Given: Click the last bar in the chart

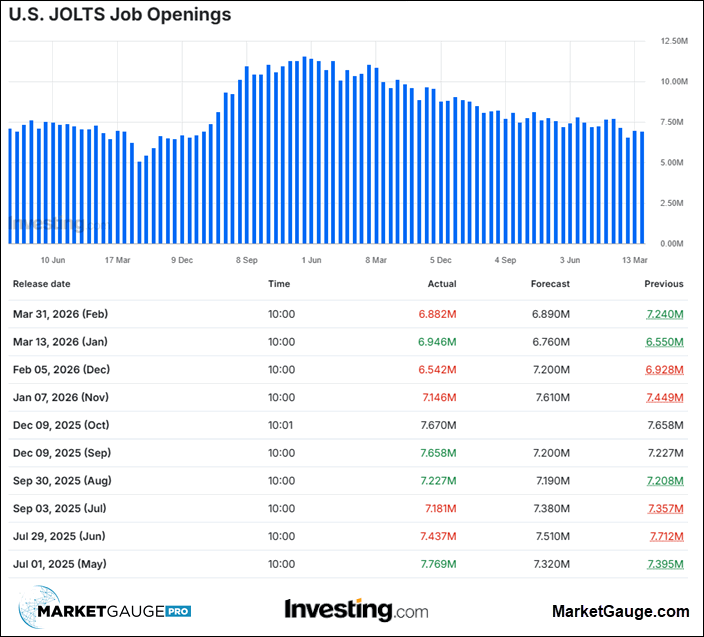Looking at the screenshot, I should (x=642, y=188).
